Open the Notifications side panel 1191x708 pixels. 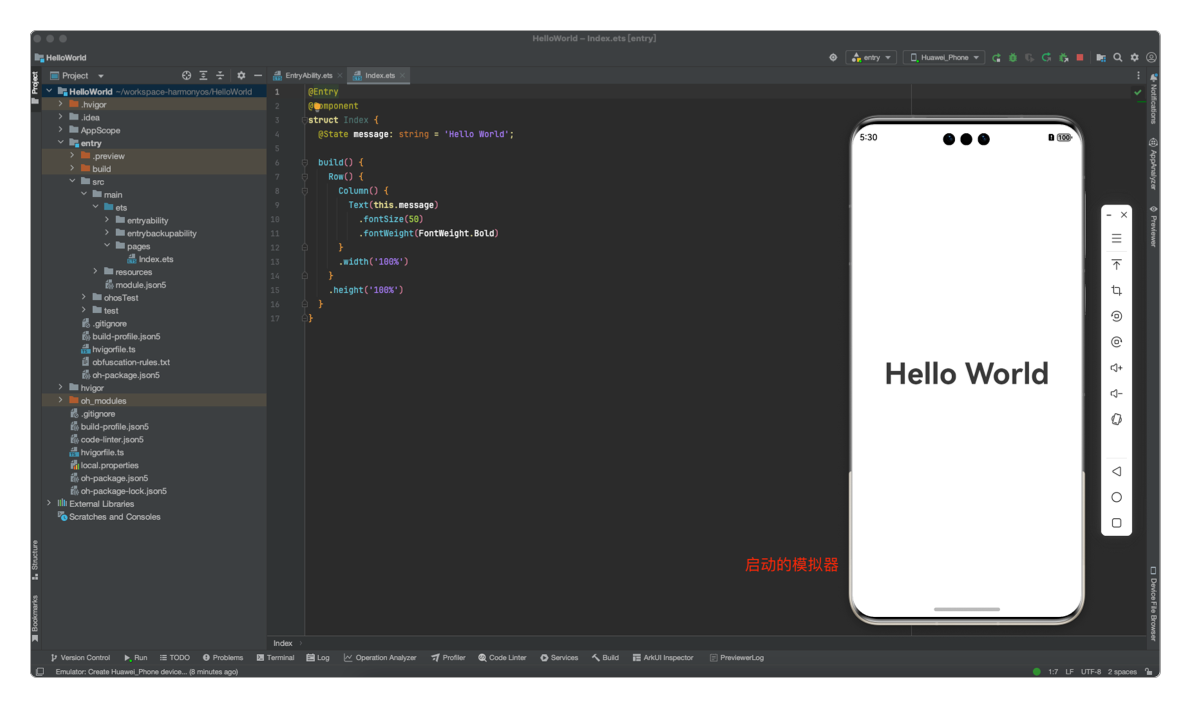click(1153, 99)
